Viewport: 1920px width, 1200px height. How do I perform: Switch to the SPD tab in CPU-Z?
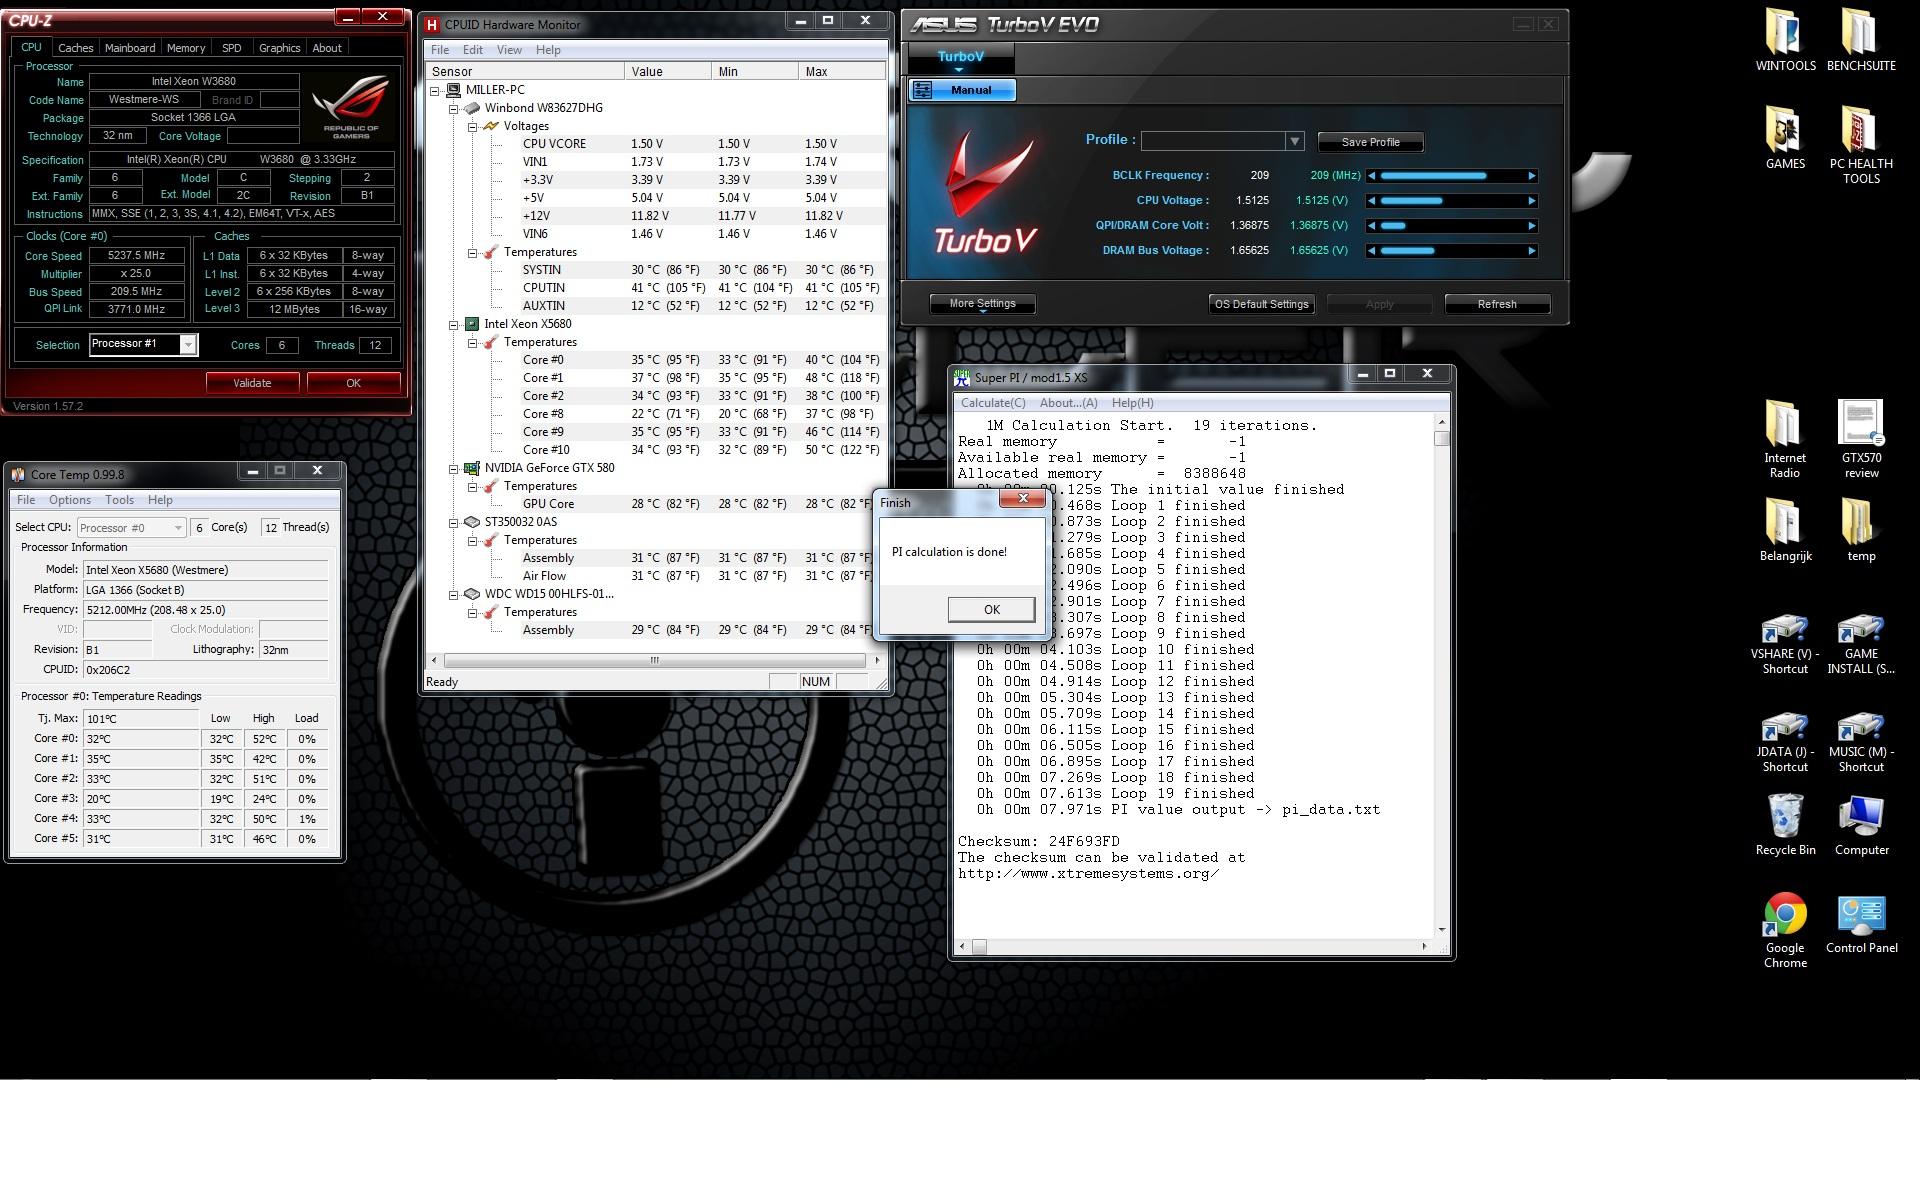click(231, 48)
